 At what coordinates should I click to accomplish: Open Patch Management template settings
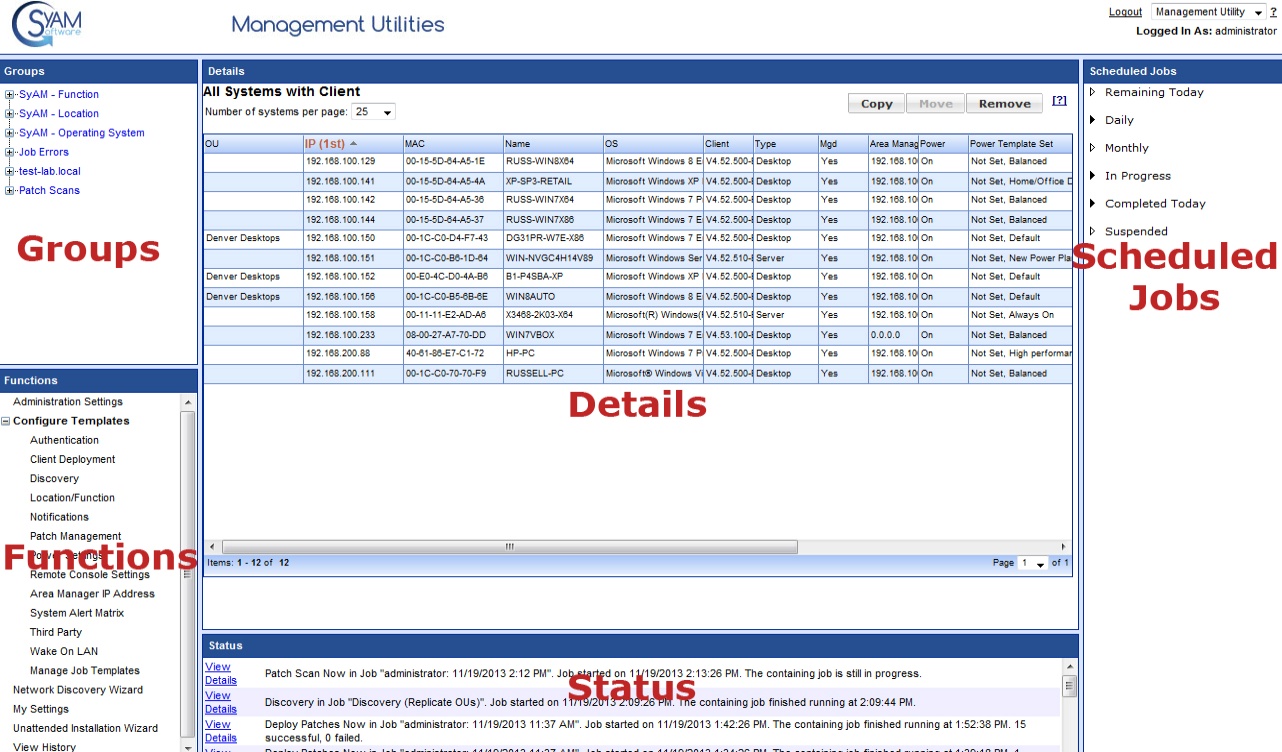[x=76, y=537]
